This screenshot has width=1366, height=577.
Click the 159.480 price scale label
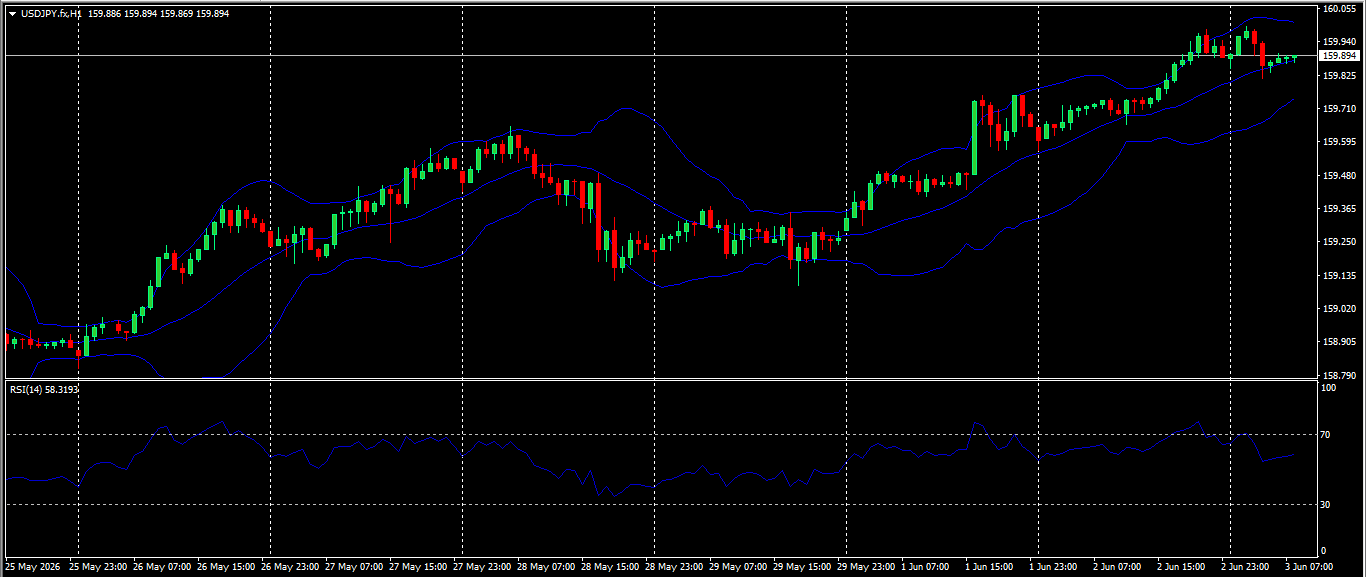1338,175
